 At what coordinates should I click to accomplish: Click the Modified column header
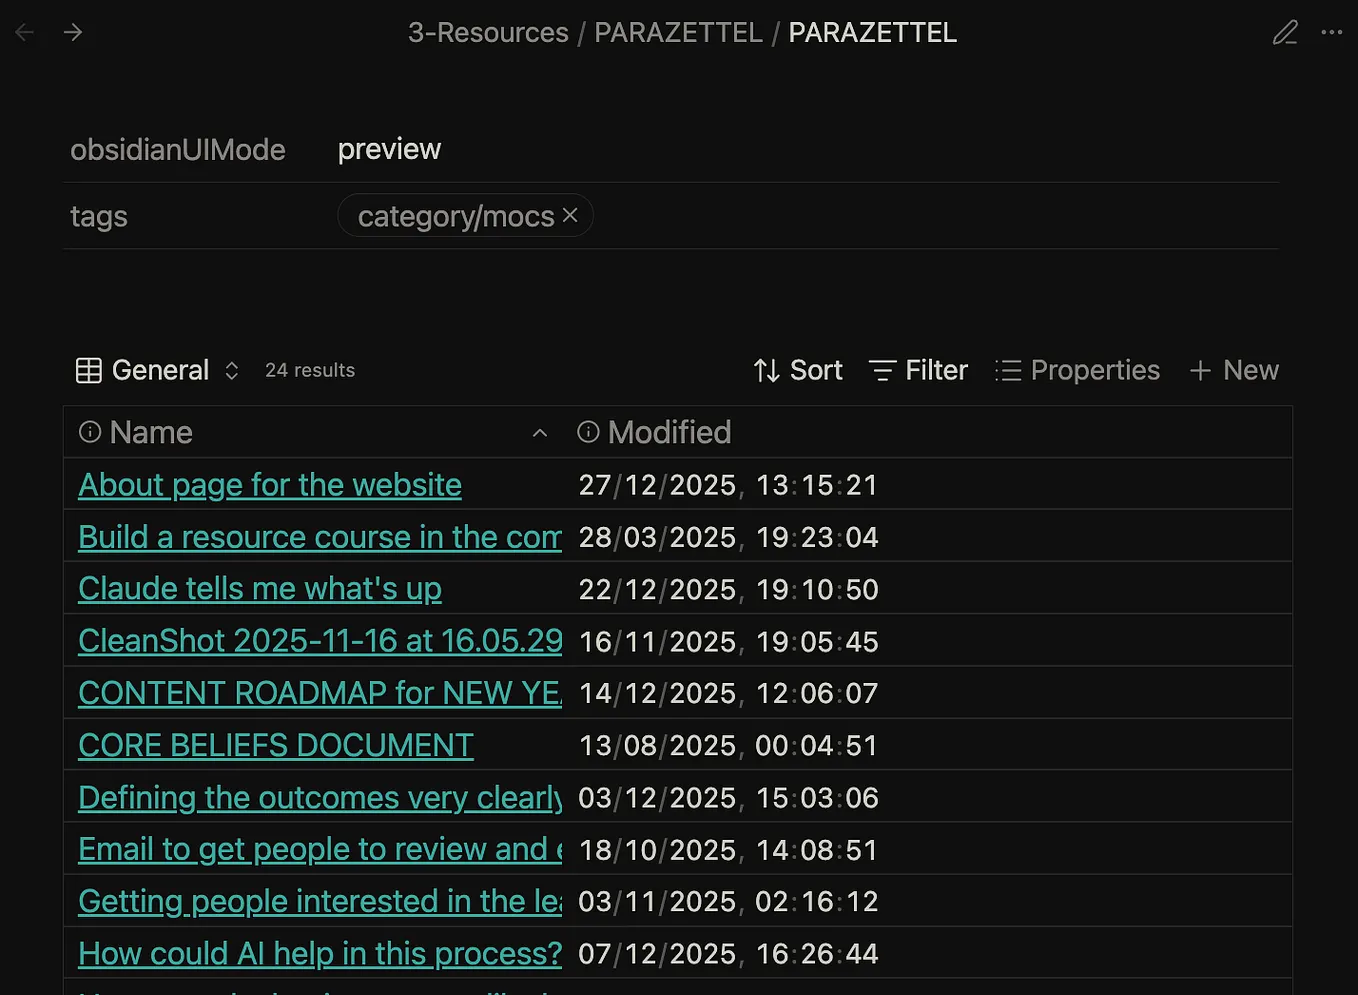click(669, 432)
